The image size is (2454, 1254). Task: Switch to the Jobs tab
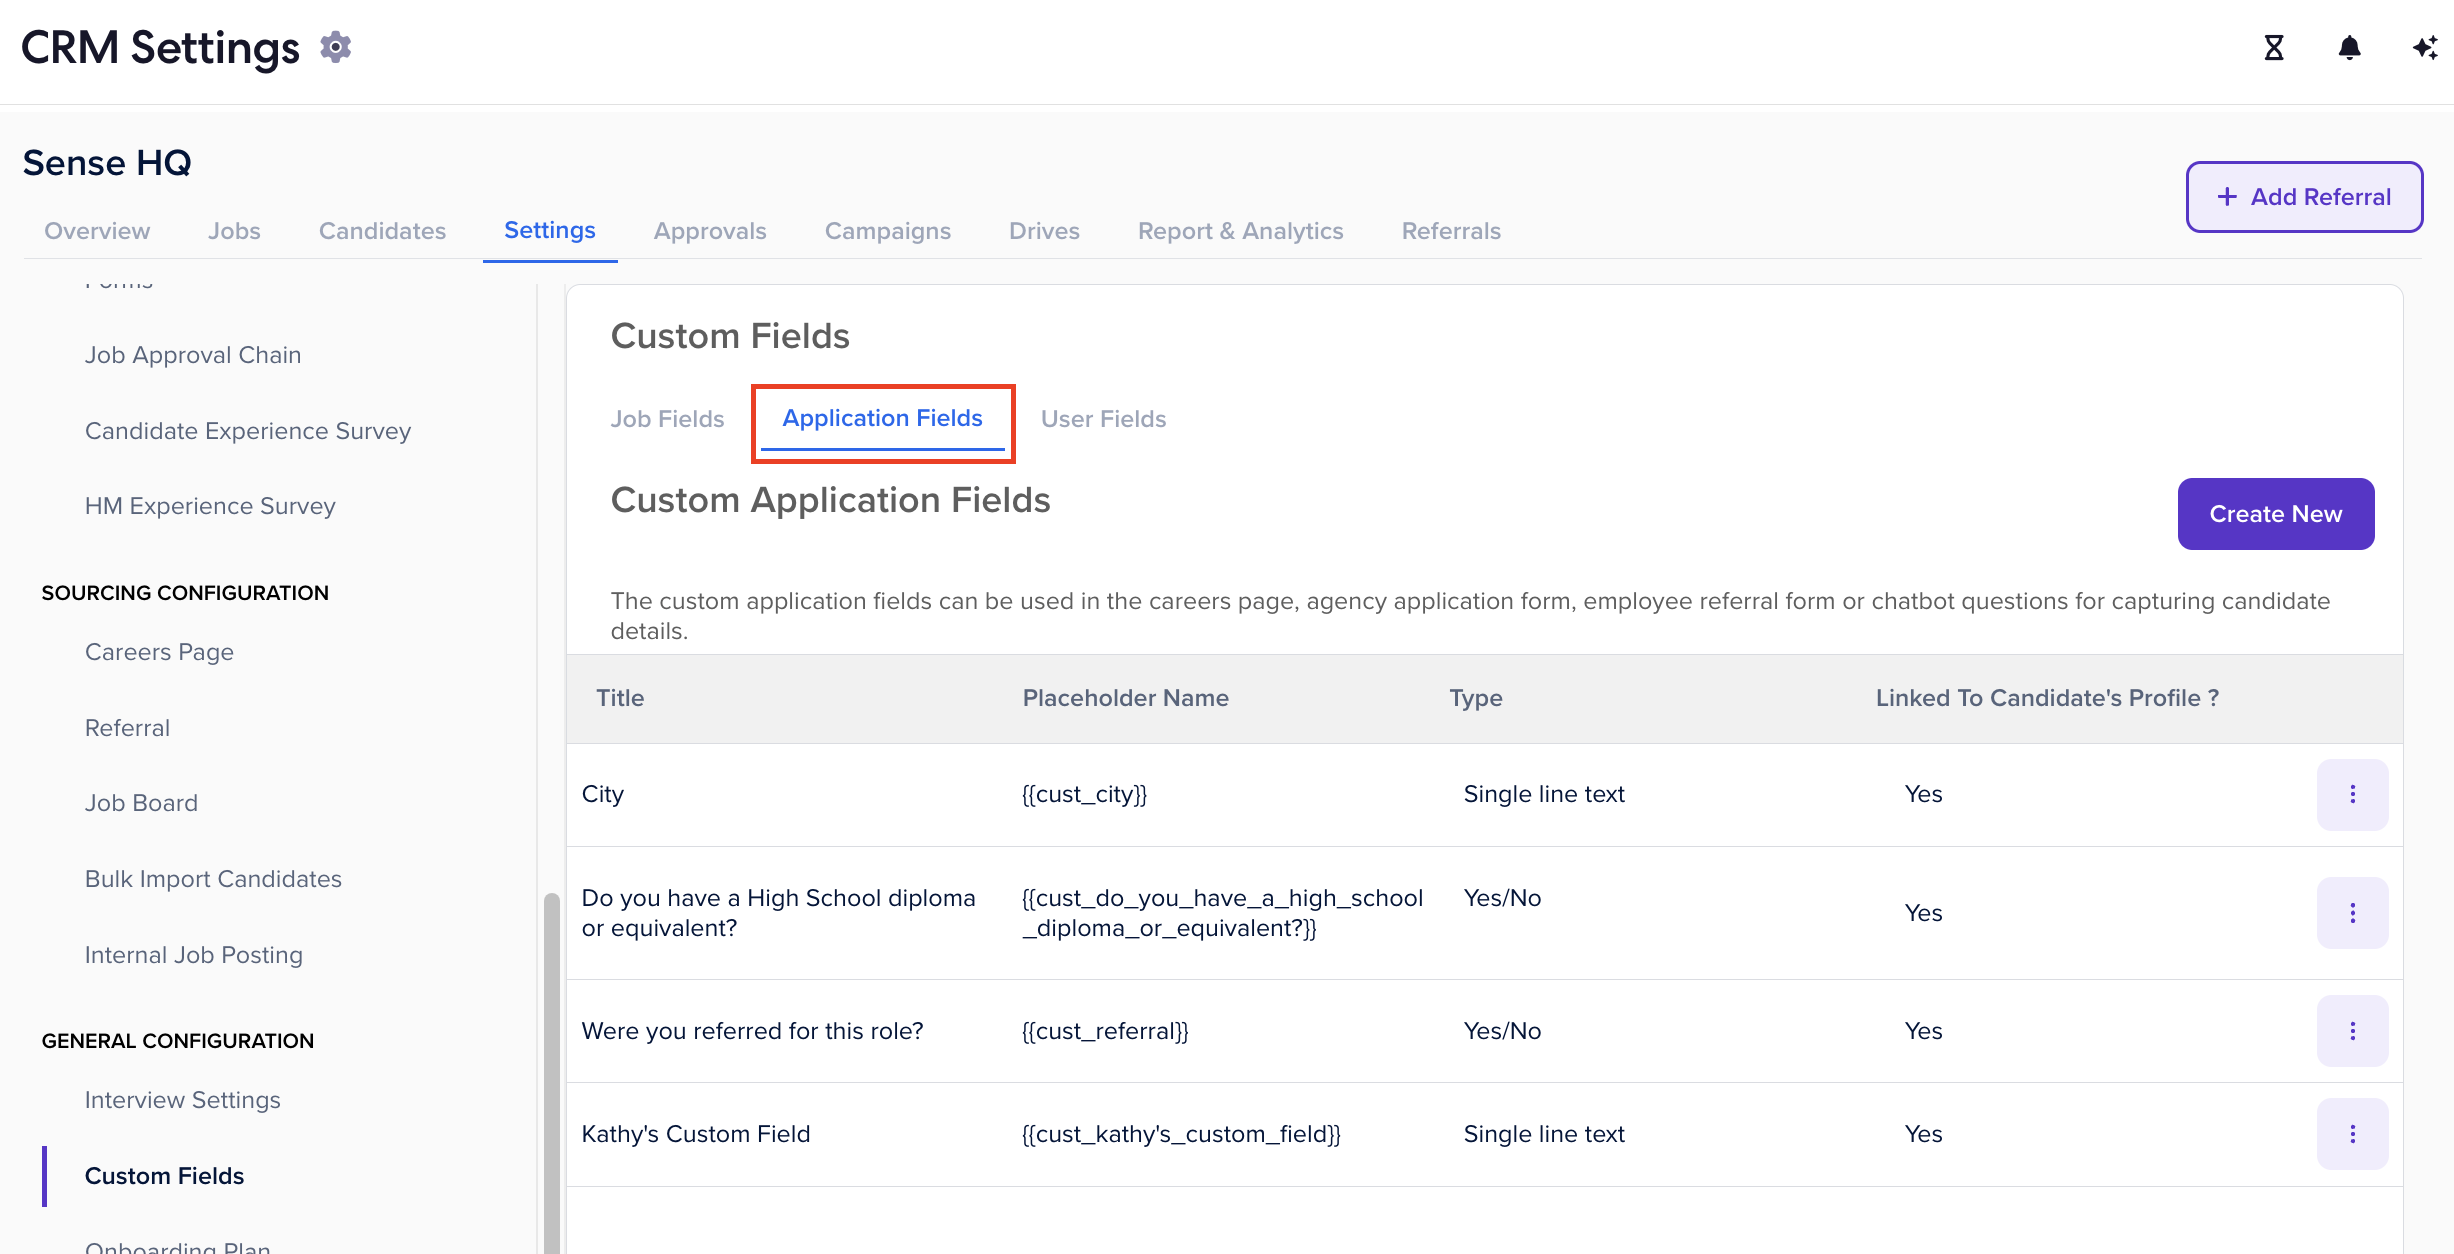(234, 231)
